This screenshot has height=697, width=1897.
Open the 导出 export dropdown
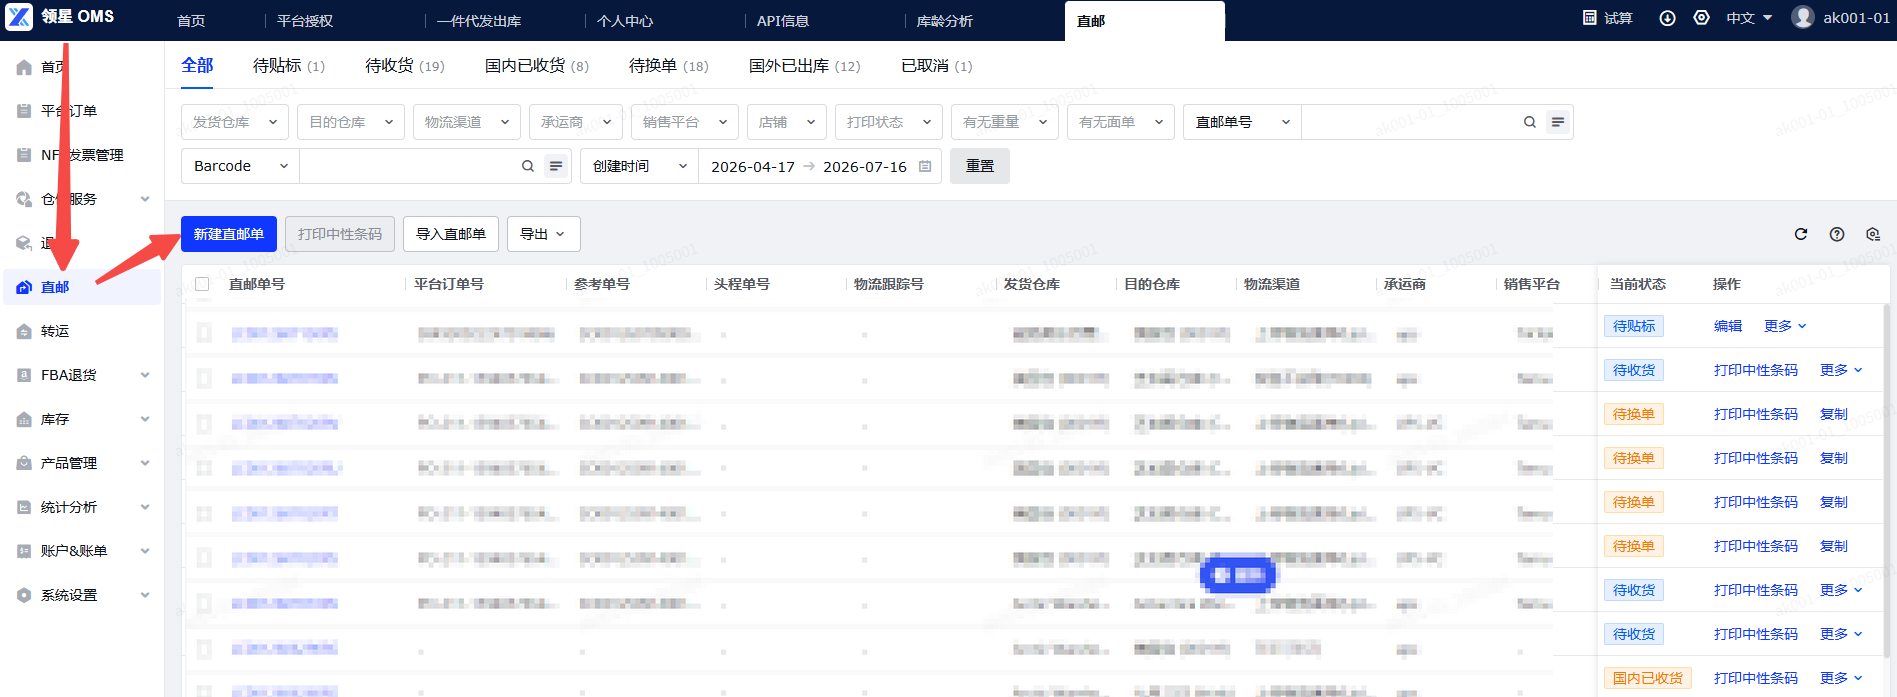543,234
